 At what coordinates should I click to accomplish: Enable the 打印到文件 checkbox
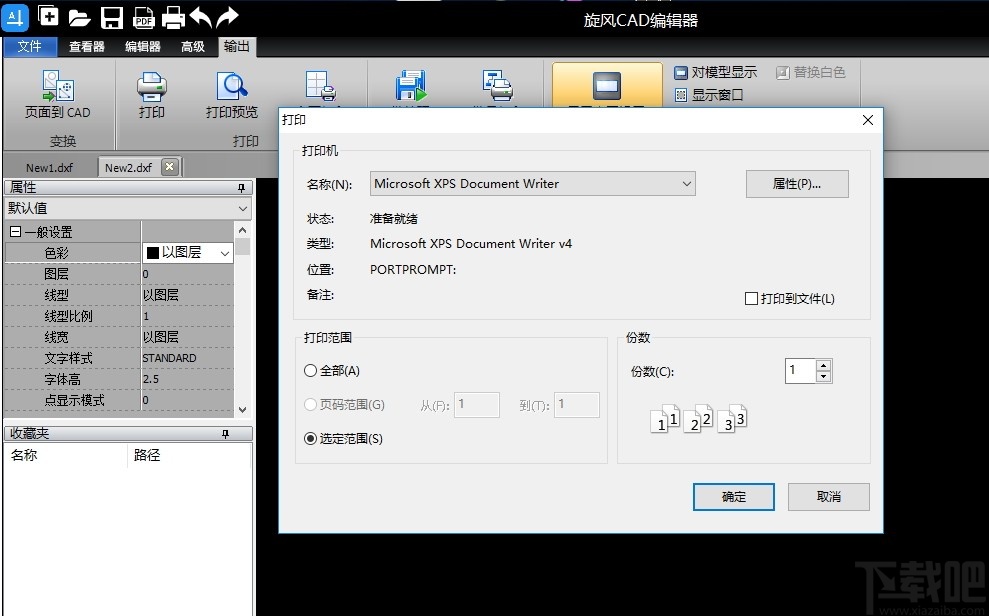750,298
